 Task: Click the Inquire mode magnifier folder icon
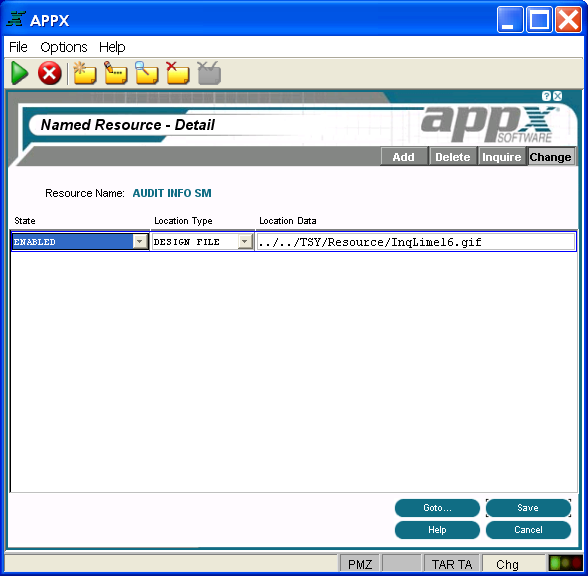147,73
